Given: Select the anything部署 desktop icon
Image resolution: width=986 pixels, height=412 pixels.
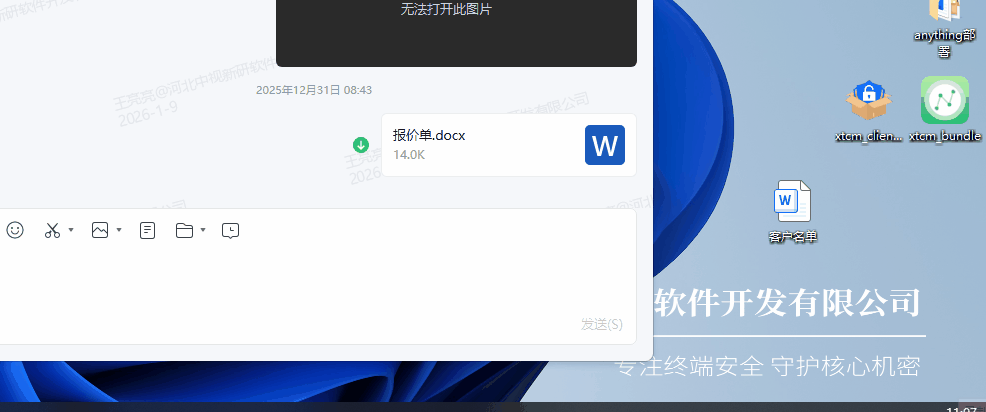Looking at the screenshot, I should [x=944, y=29].
